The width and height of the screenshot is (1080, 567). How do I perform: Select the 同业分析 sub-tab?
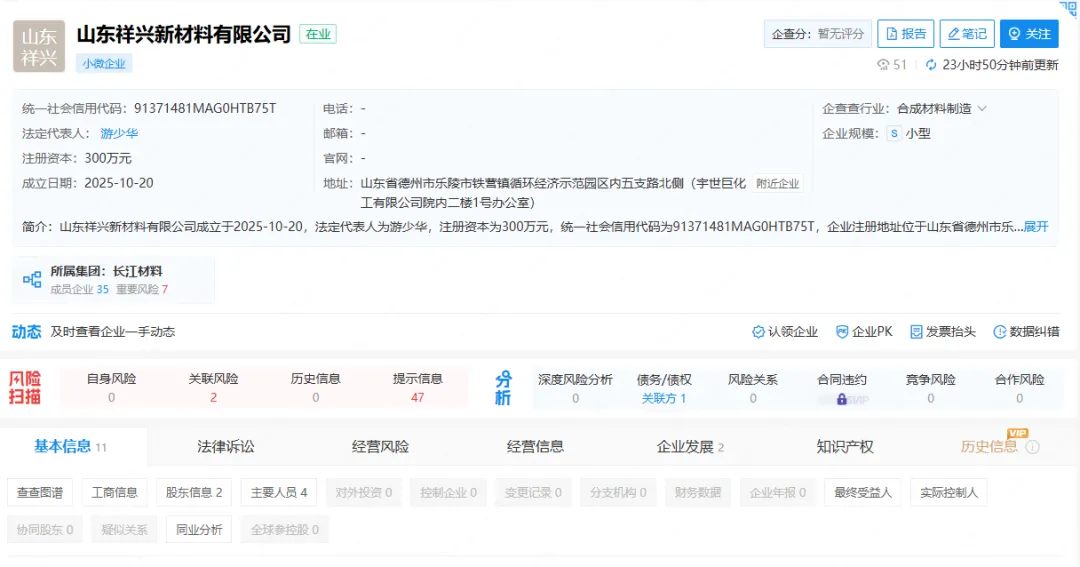click(199, 530)
